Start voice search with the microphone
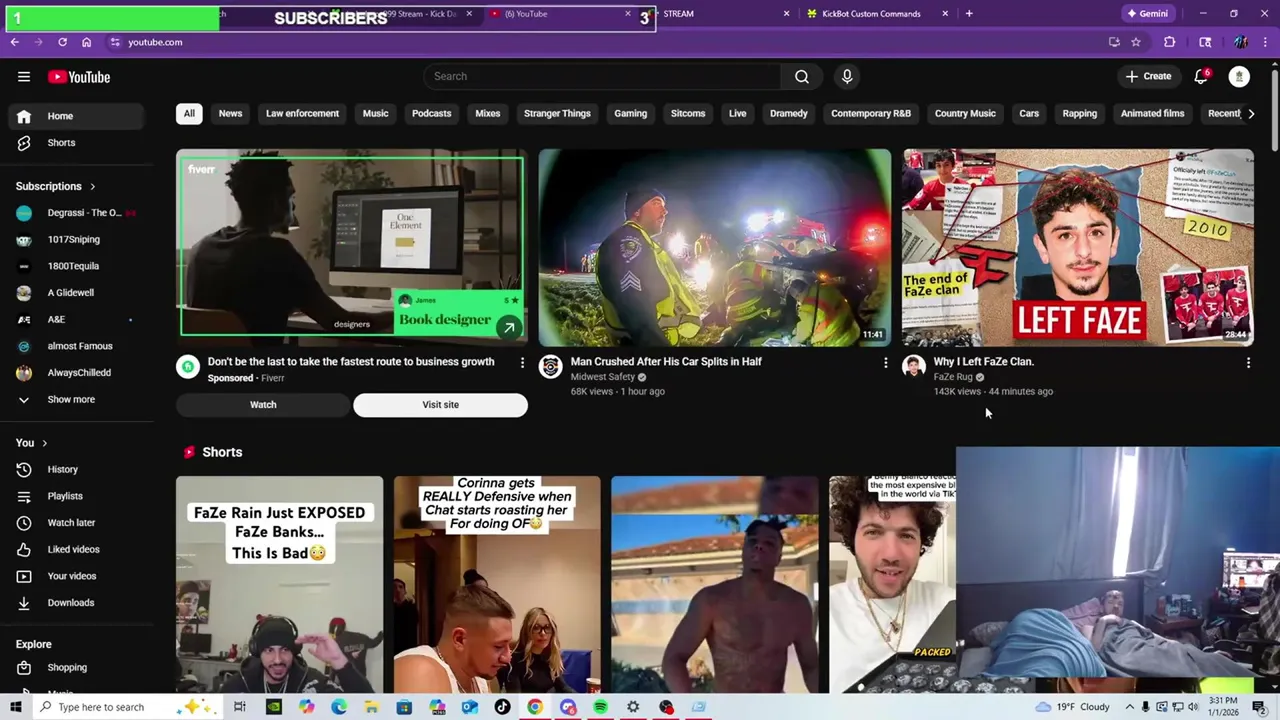Screen dimensions: 1280x720 click(847, 76)
